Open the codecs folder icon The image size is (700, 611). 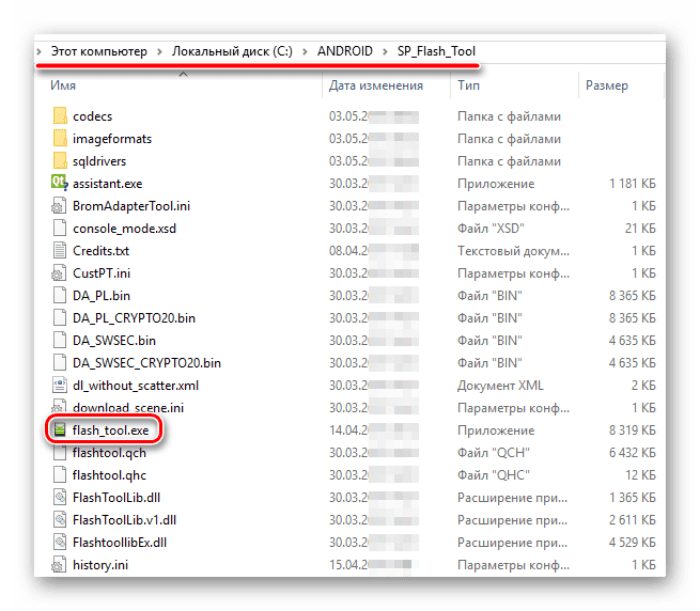pyautogui.click(x=60, y=116)
